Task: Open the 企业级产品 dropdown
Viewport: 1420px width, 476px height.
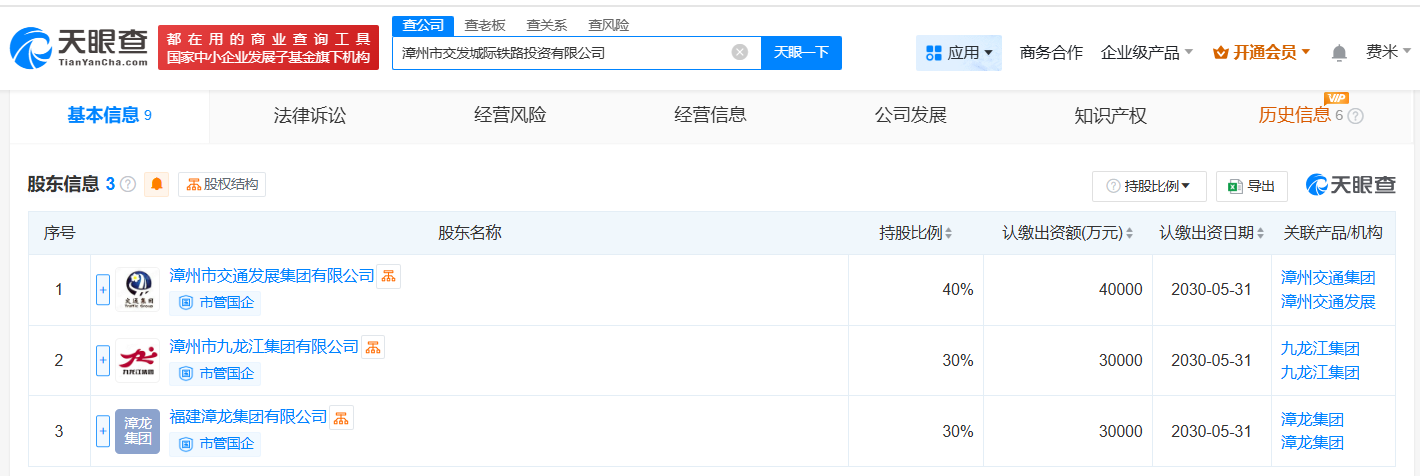Action: (1146, 53)
